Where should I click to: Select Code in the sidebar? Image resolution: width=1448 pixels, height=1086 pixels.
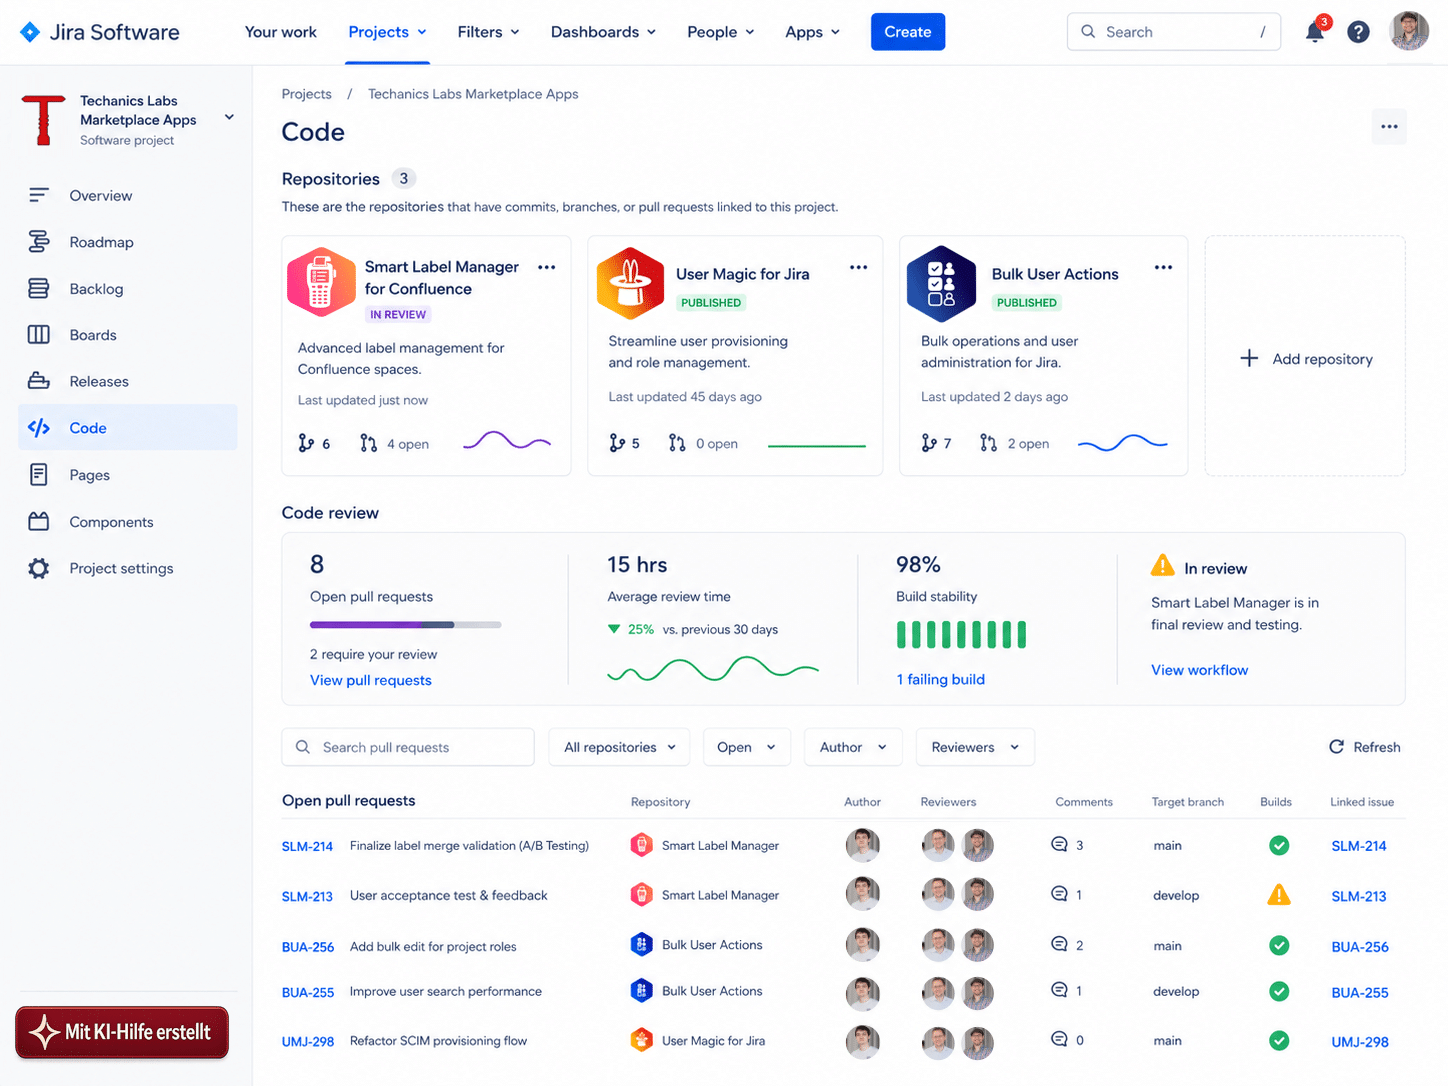tap(128, 428)
